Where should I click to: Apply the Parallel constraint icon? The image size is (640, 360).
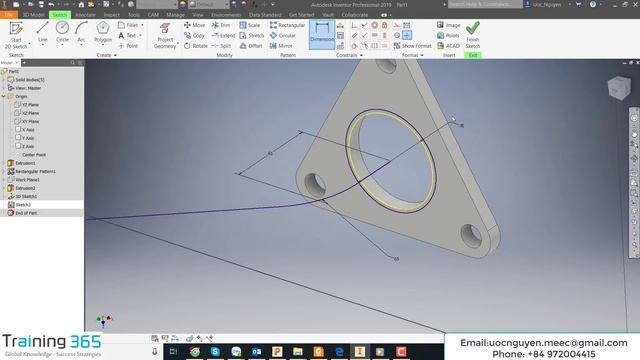pyautogui.click(x=354, y=36)
